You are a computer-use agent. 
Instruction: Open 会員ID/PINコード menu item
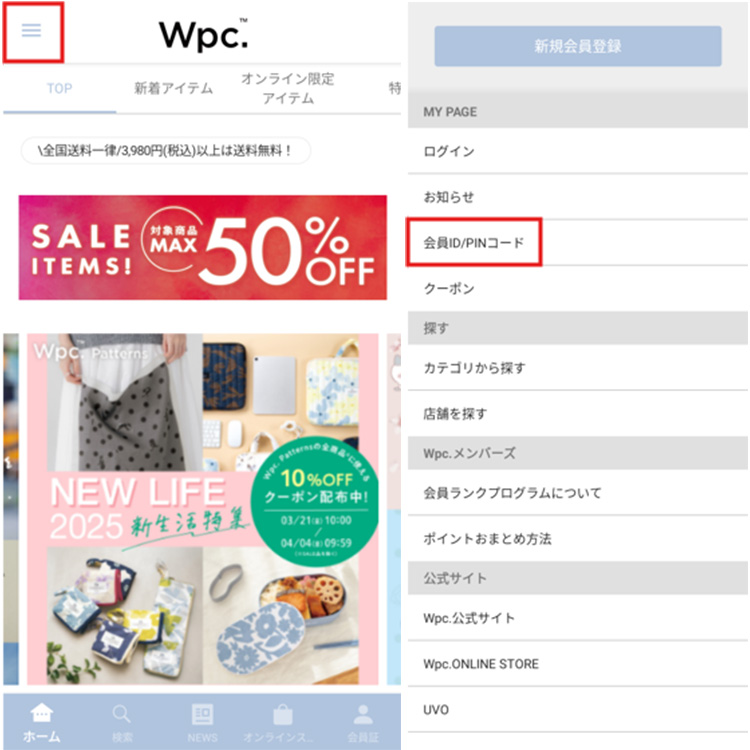[578, 243]
